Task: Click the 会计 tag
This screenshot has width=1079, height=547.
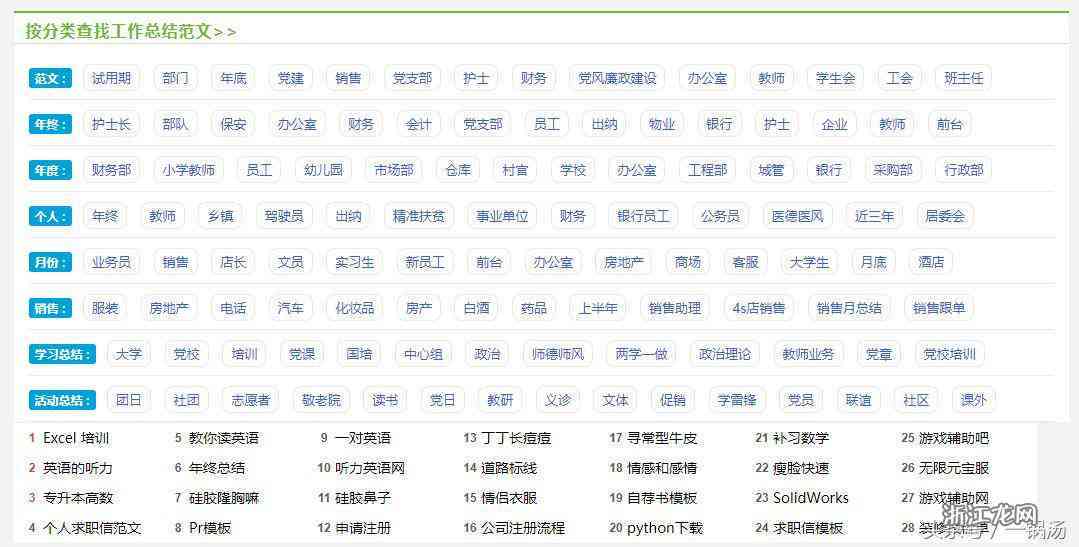Action: coord(418,125)
